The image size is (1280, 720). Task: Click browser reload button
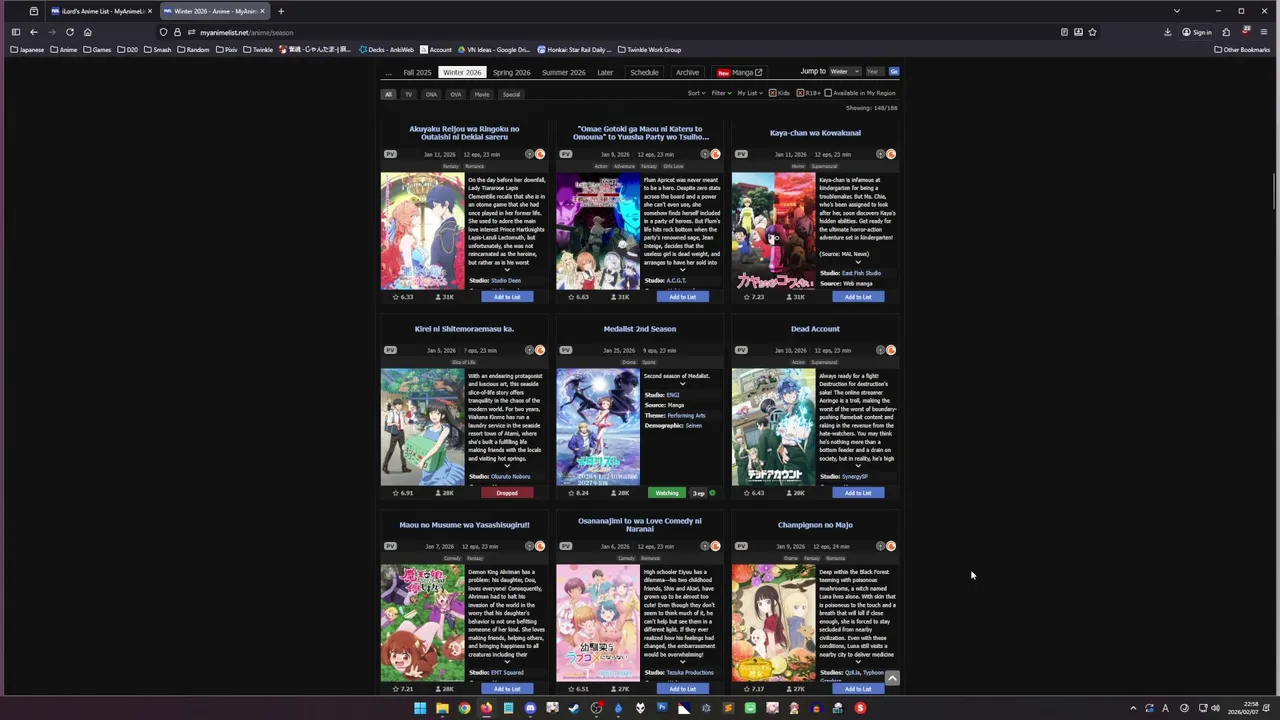69,32
